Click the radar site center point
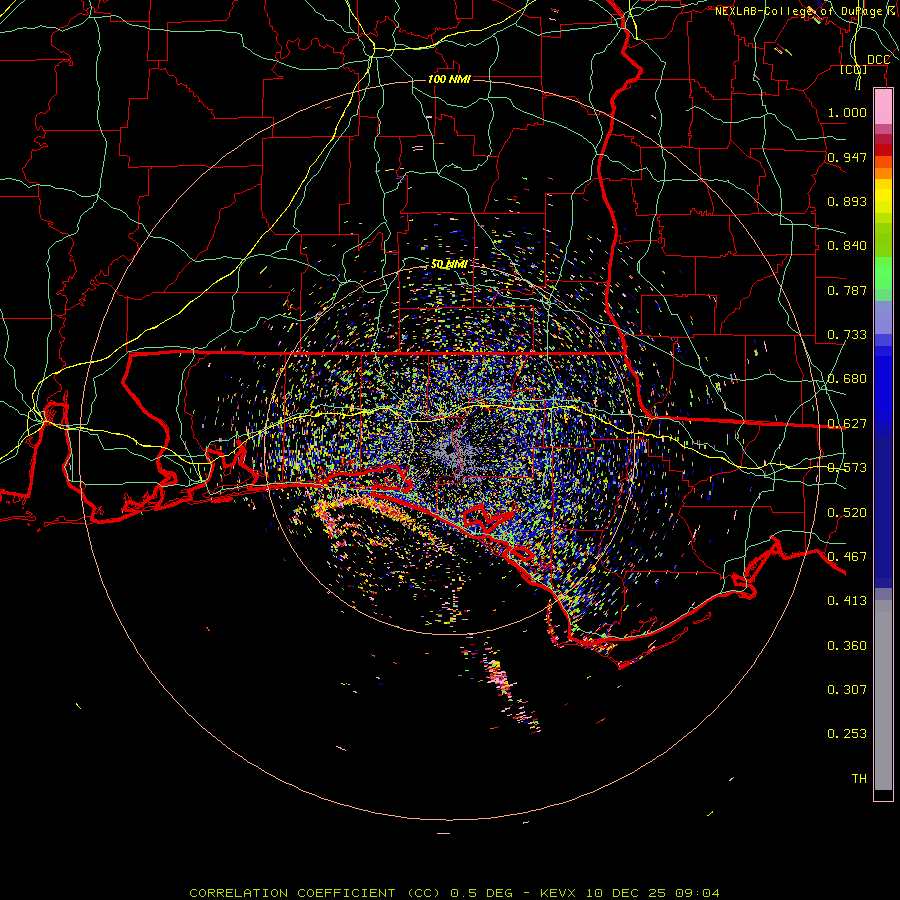 pyautogui.click(x=449, y=449)
